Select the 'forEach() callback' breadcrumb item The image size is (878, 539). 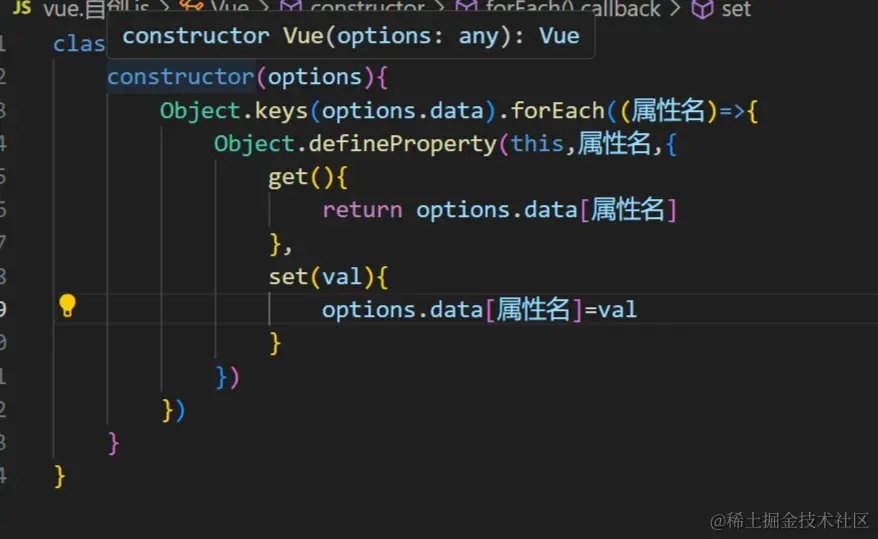[x=573, y=8]
